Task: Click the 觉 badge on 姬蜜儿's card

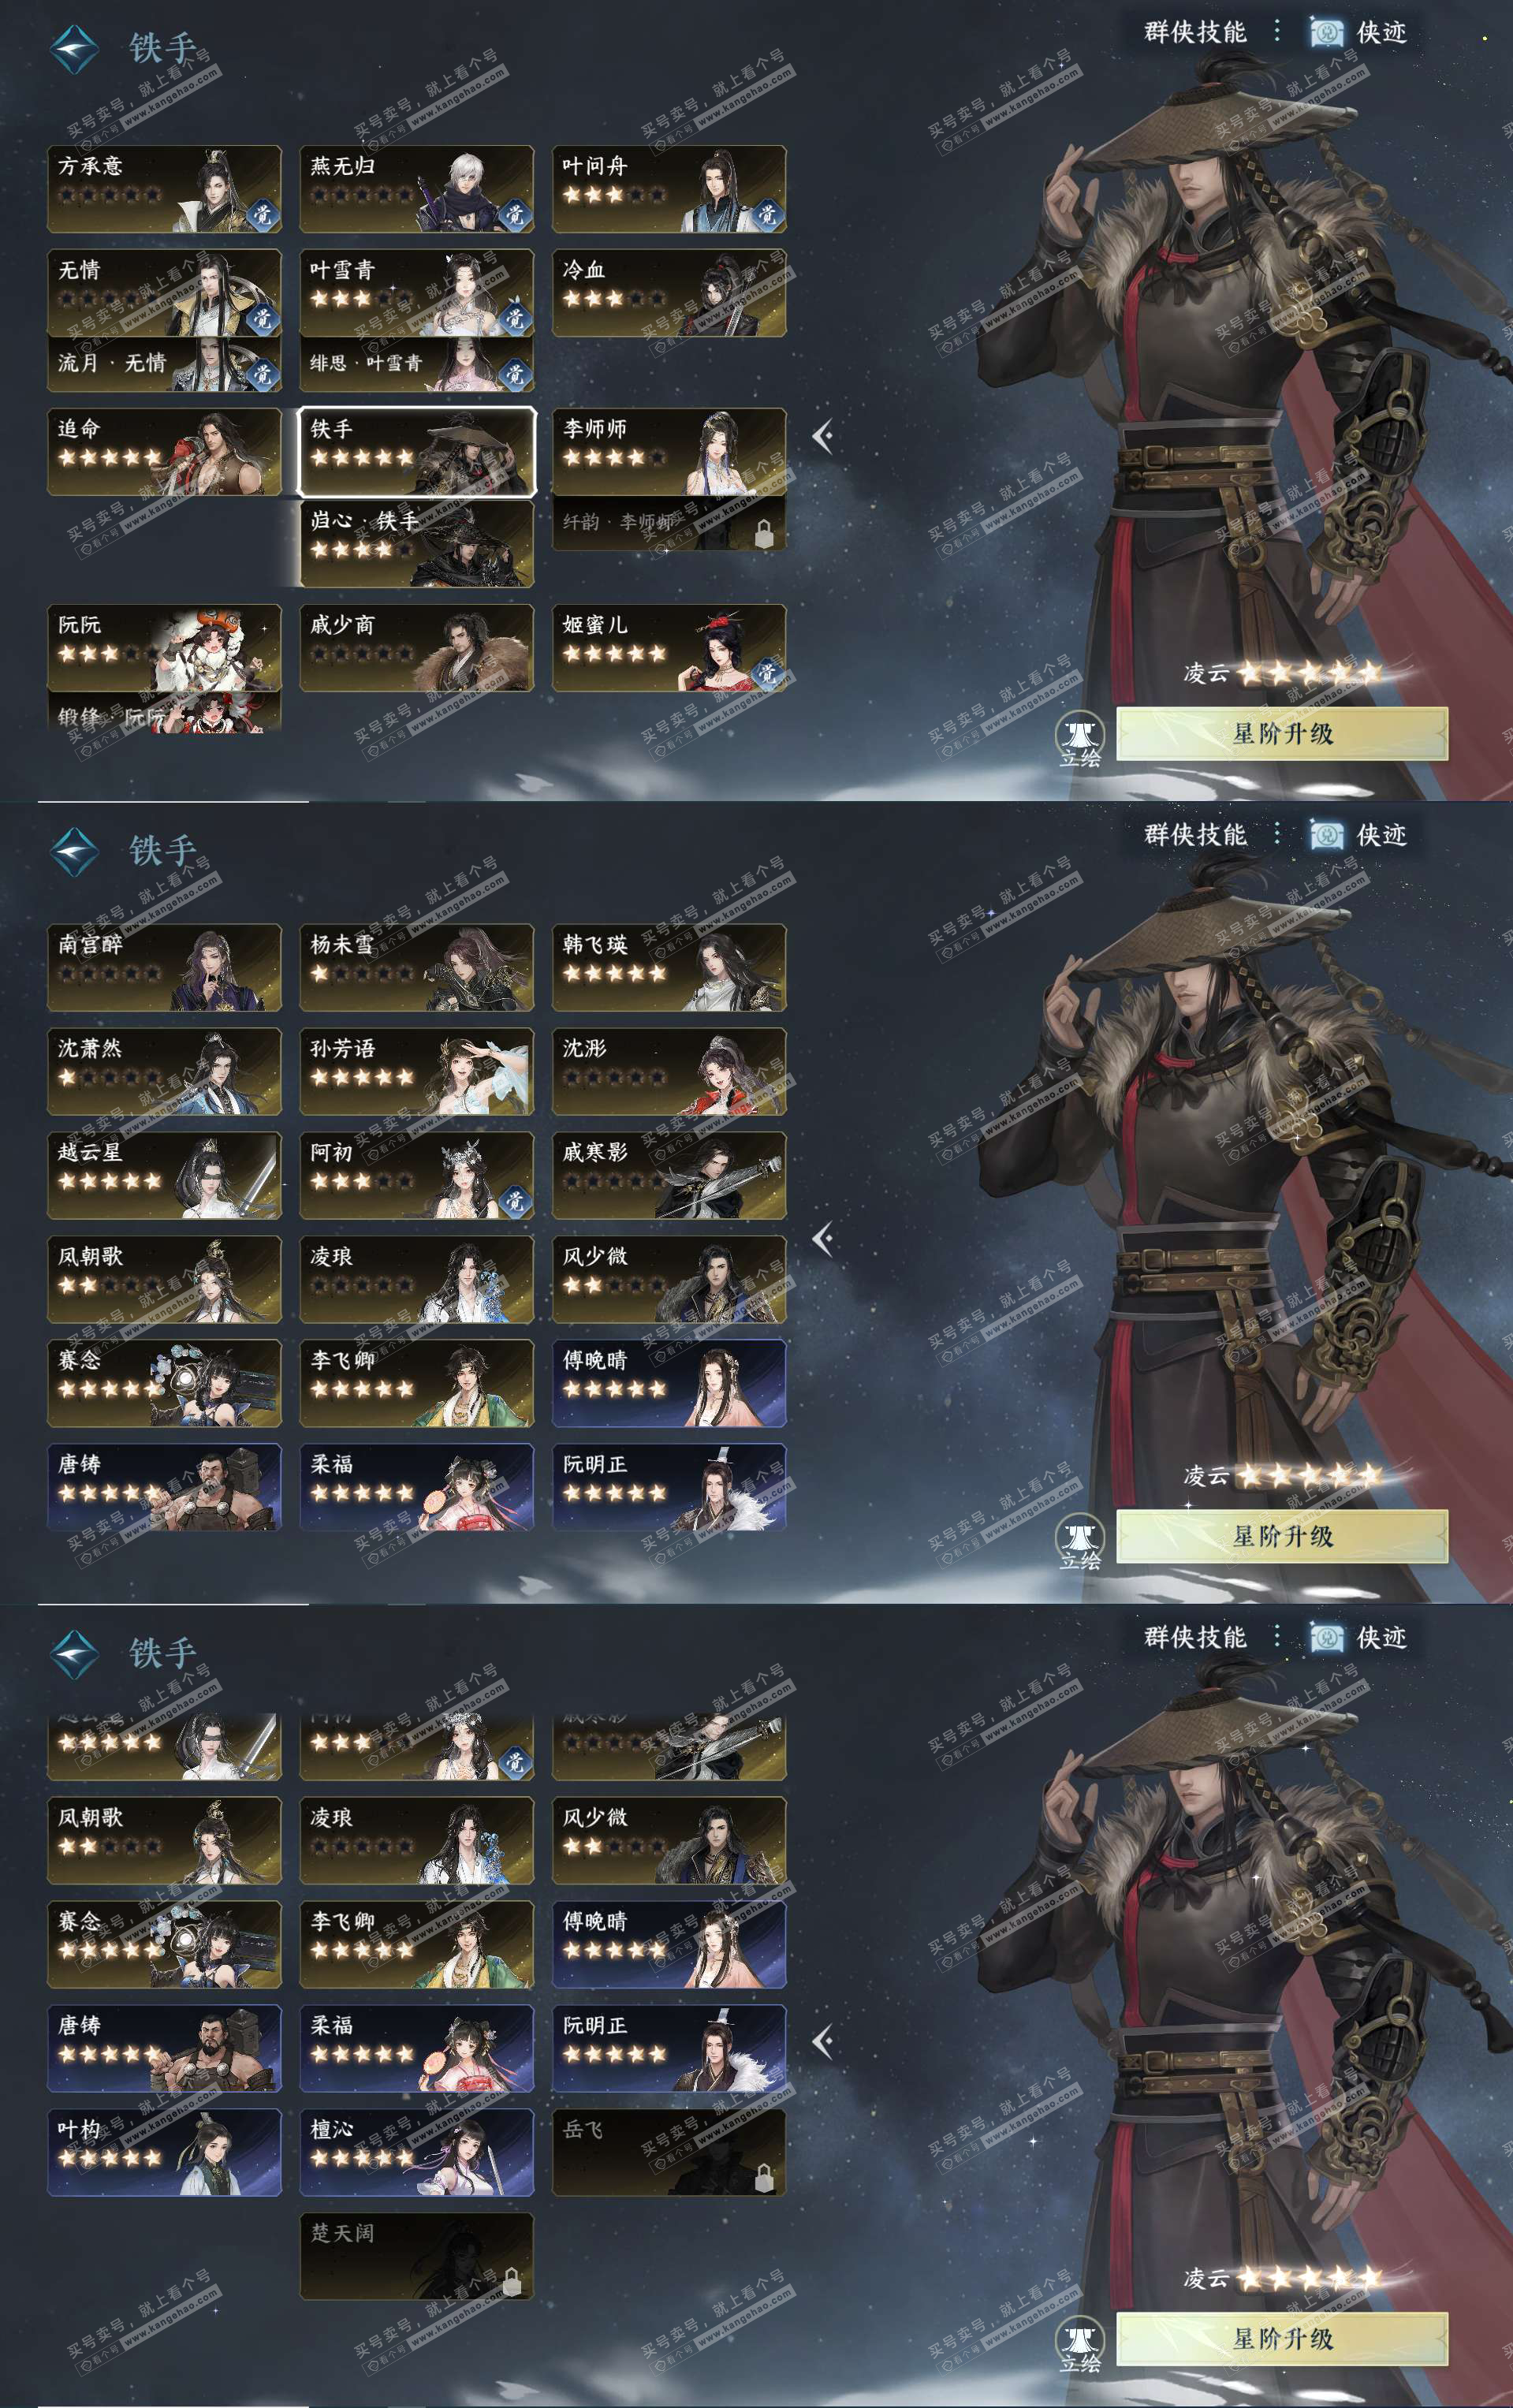Action: tap(767, 672)
